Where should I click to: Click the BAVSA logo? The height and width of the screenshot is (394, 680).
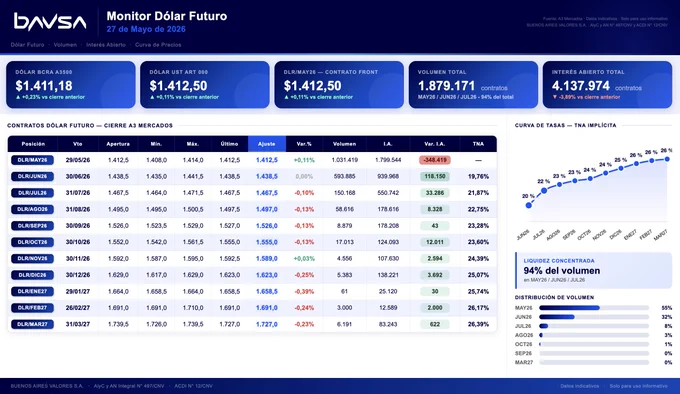tap(50, 22)
